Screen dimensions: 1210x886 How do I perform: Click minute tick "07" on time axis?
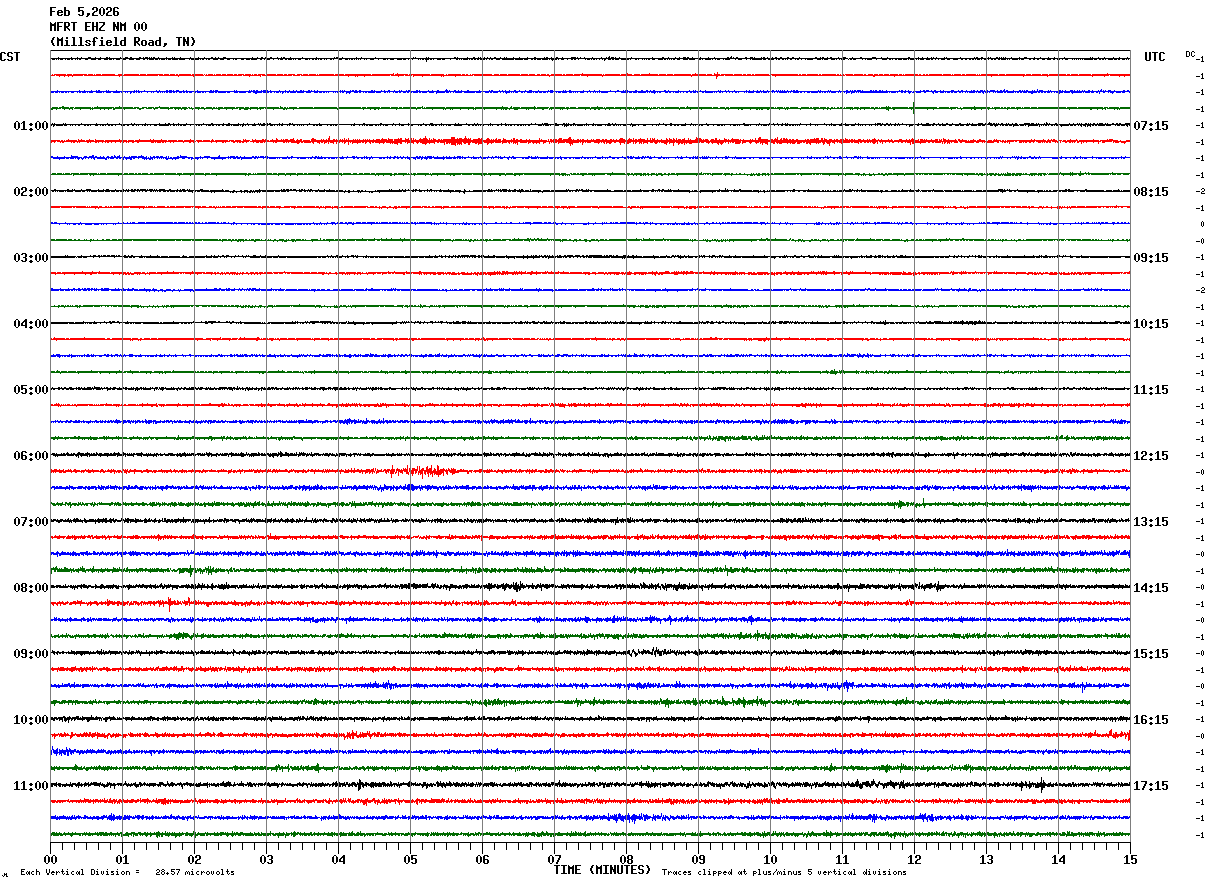point(554,859)
